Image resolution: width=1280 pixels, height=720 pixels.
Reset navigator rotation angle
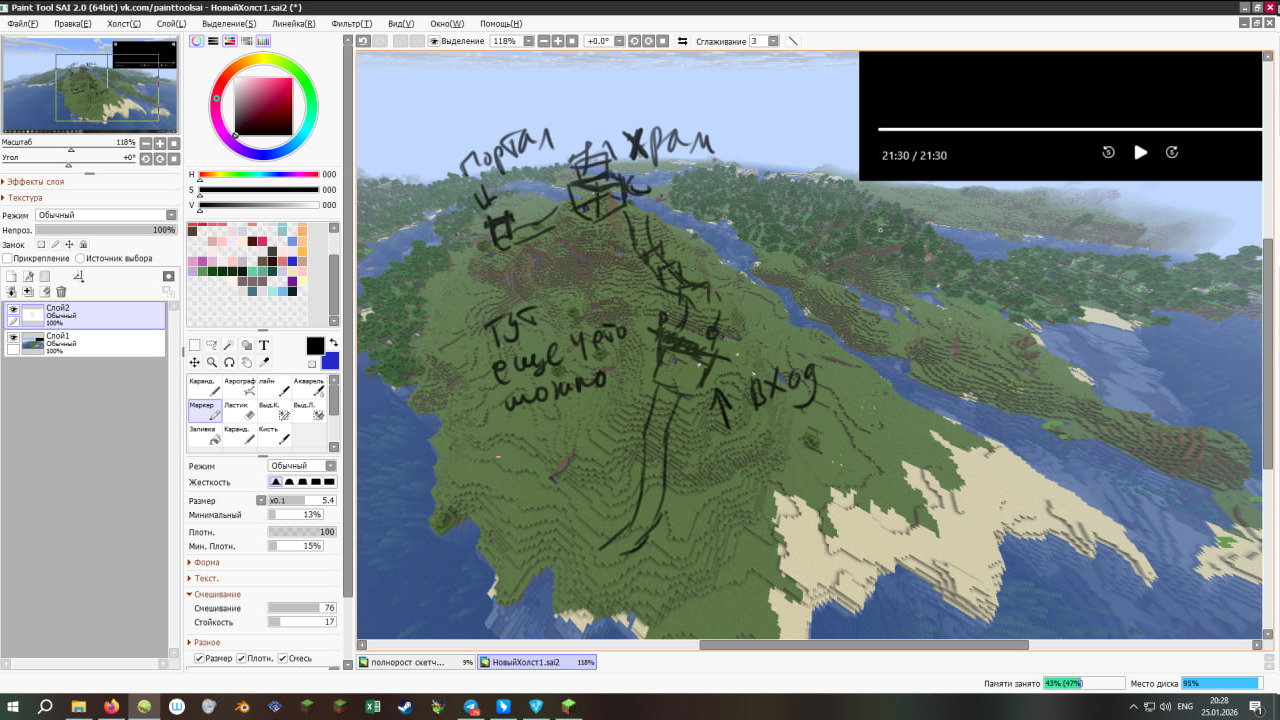(174, 159)
